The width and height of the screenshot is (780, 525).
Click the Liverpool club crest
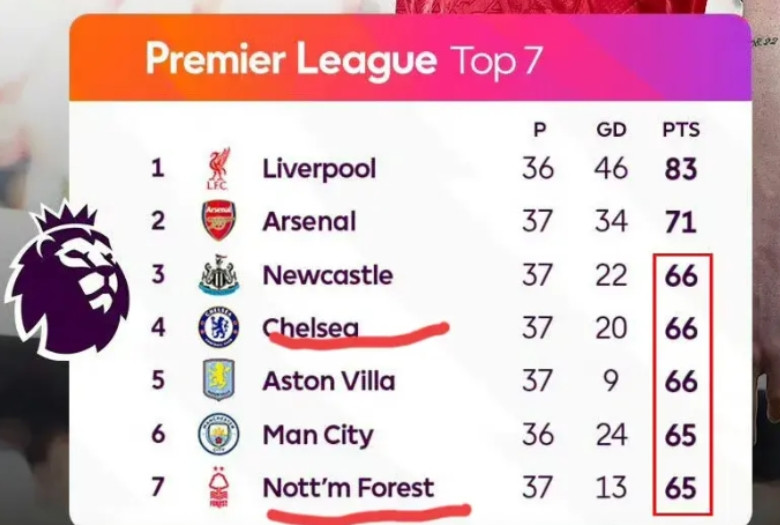coord(218,168)
